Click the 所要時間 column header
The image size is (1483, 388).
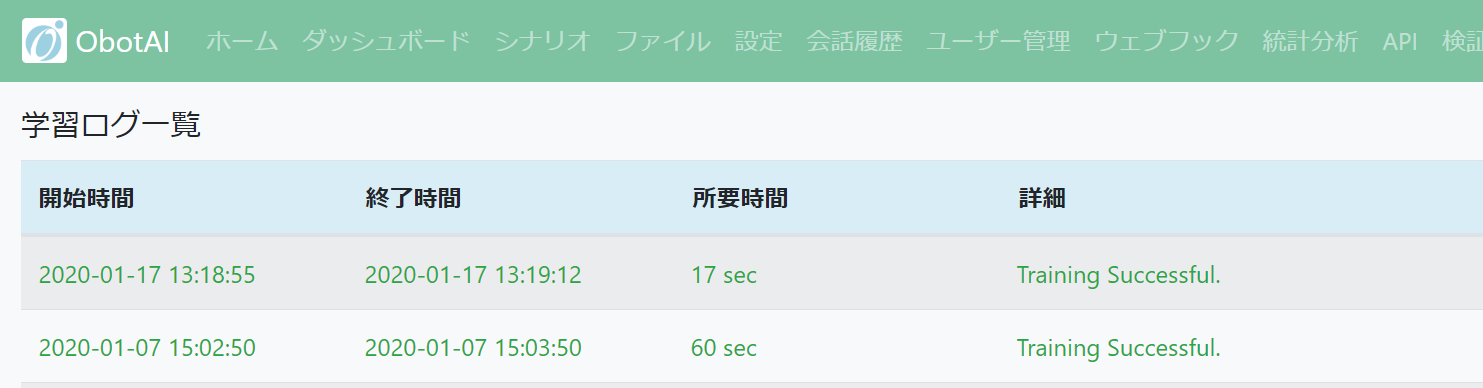(740, 198)
